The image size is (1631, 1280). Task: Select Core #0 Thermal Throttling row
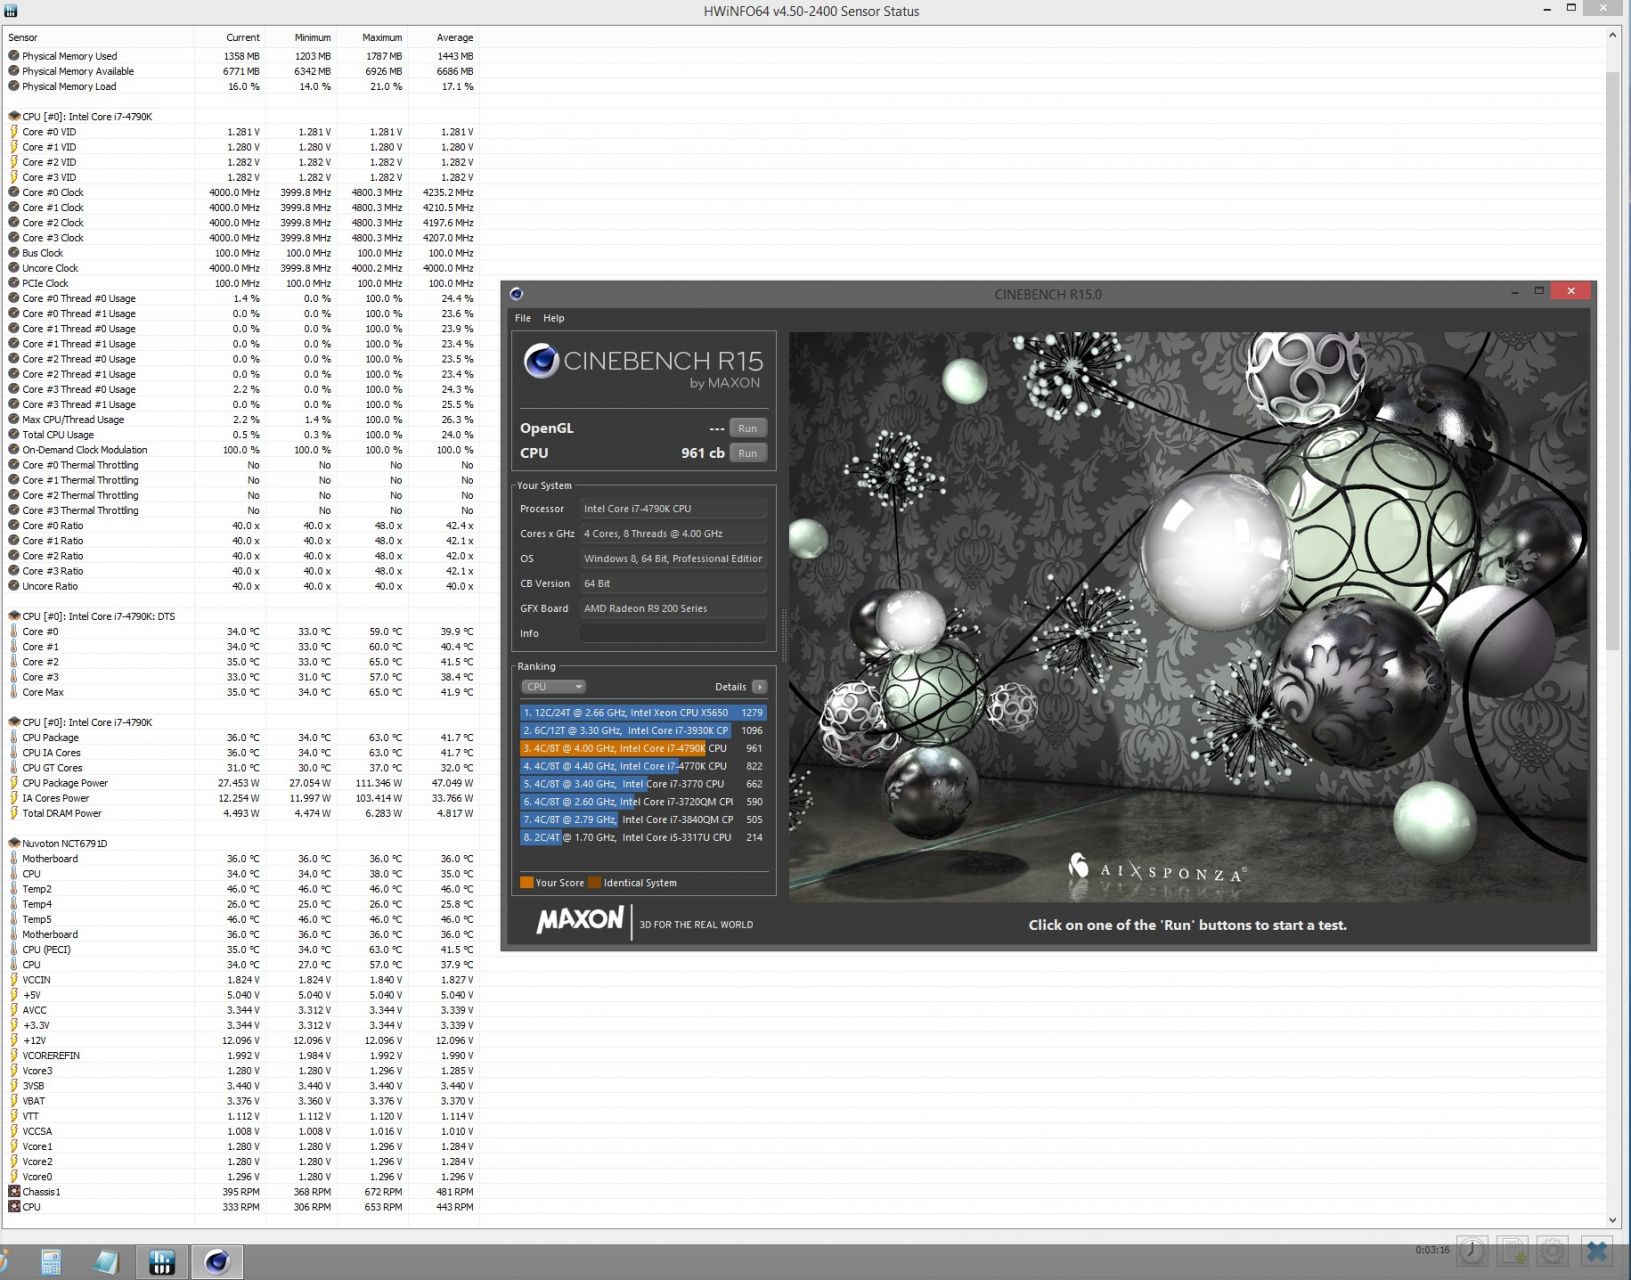pyautogui.click(x=240, y=465)
